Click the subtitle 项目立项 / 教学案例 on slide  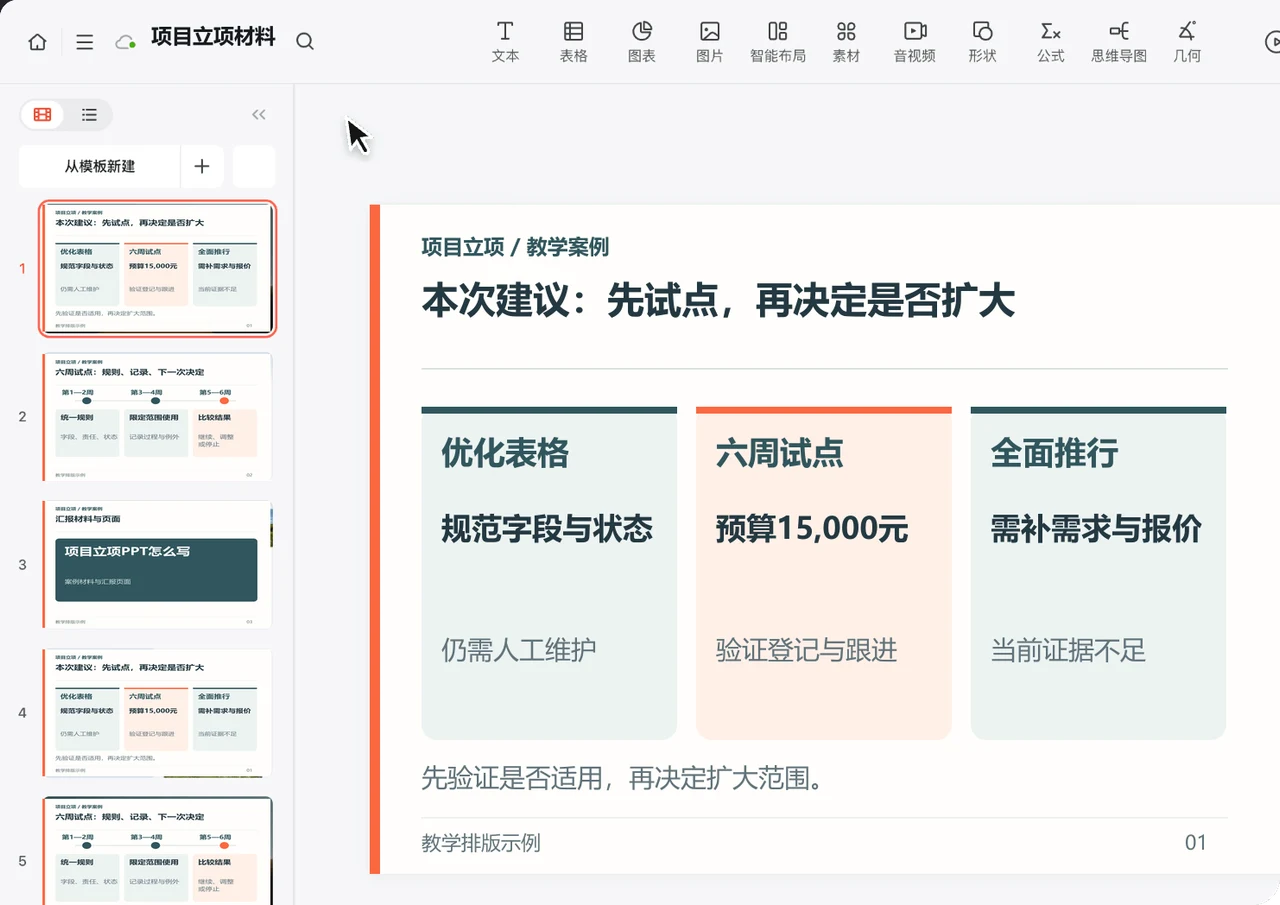coord(515,247)
